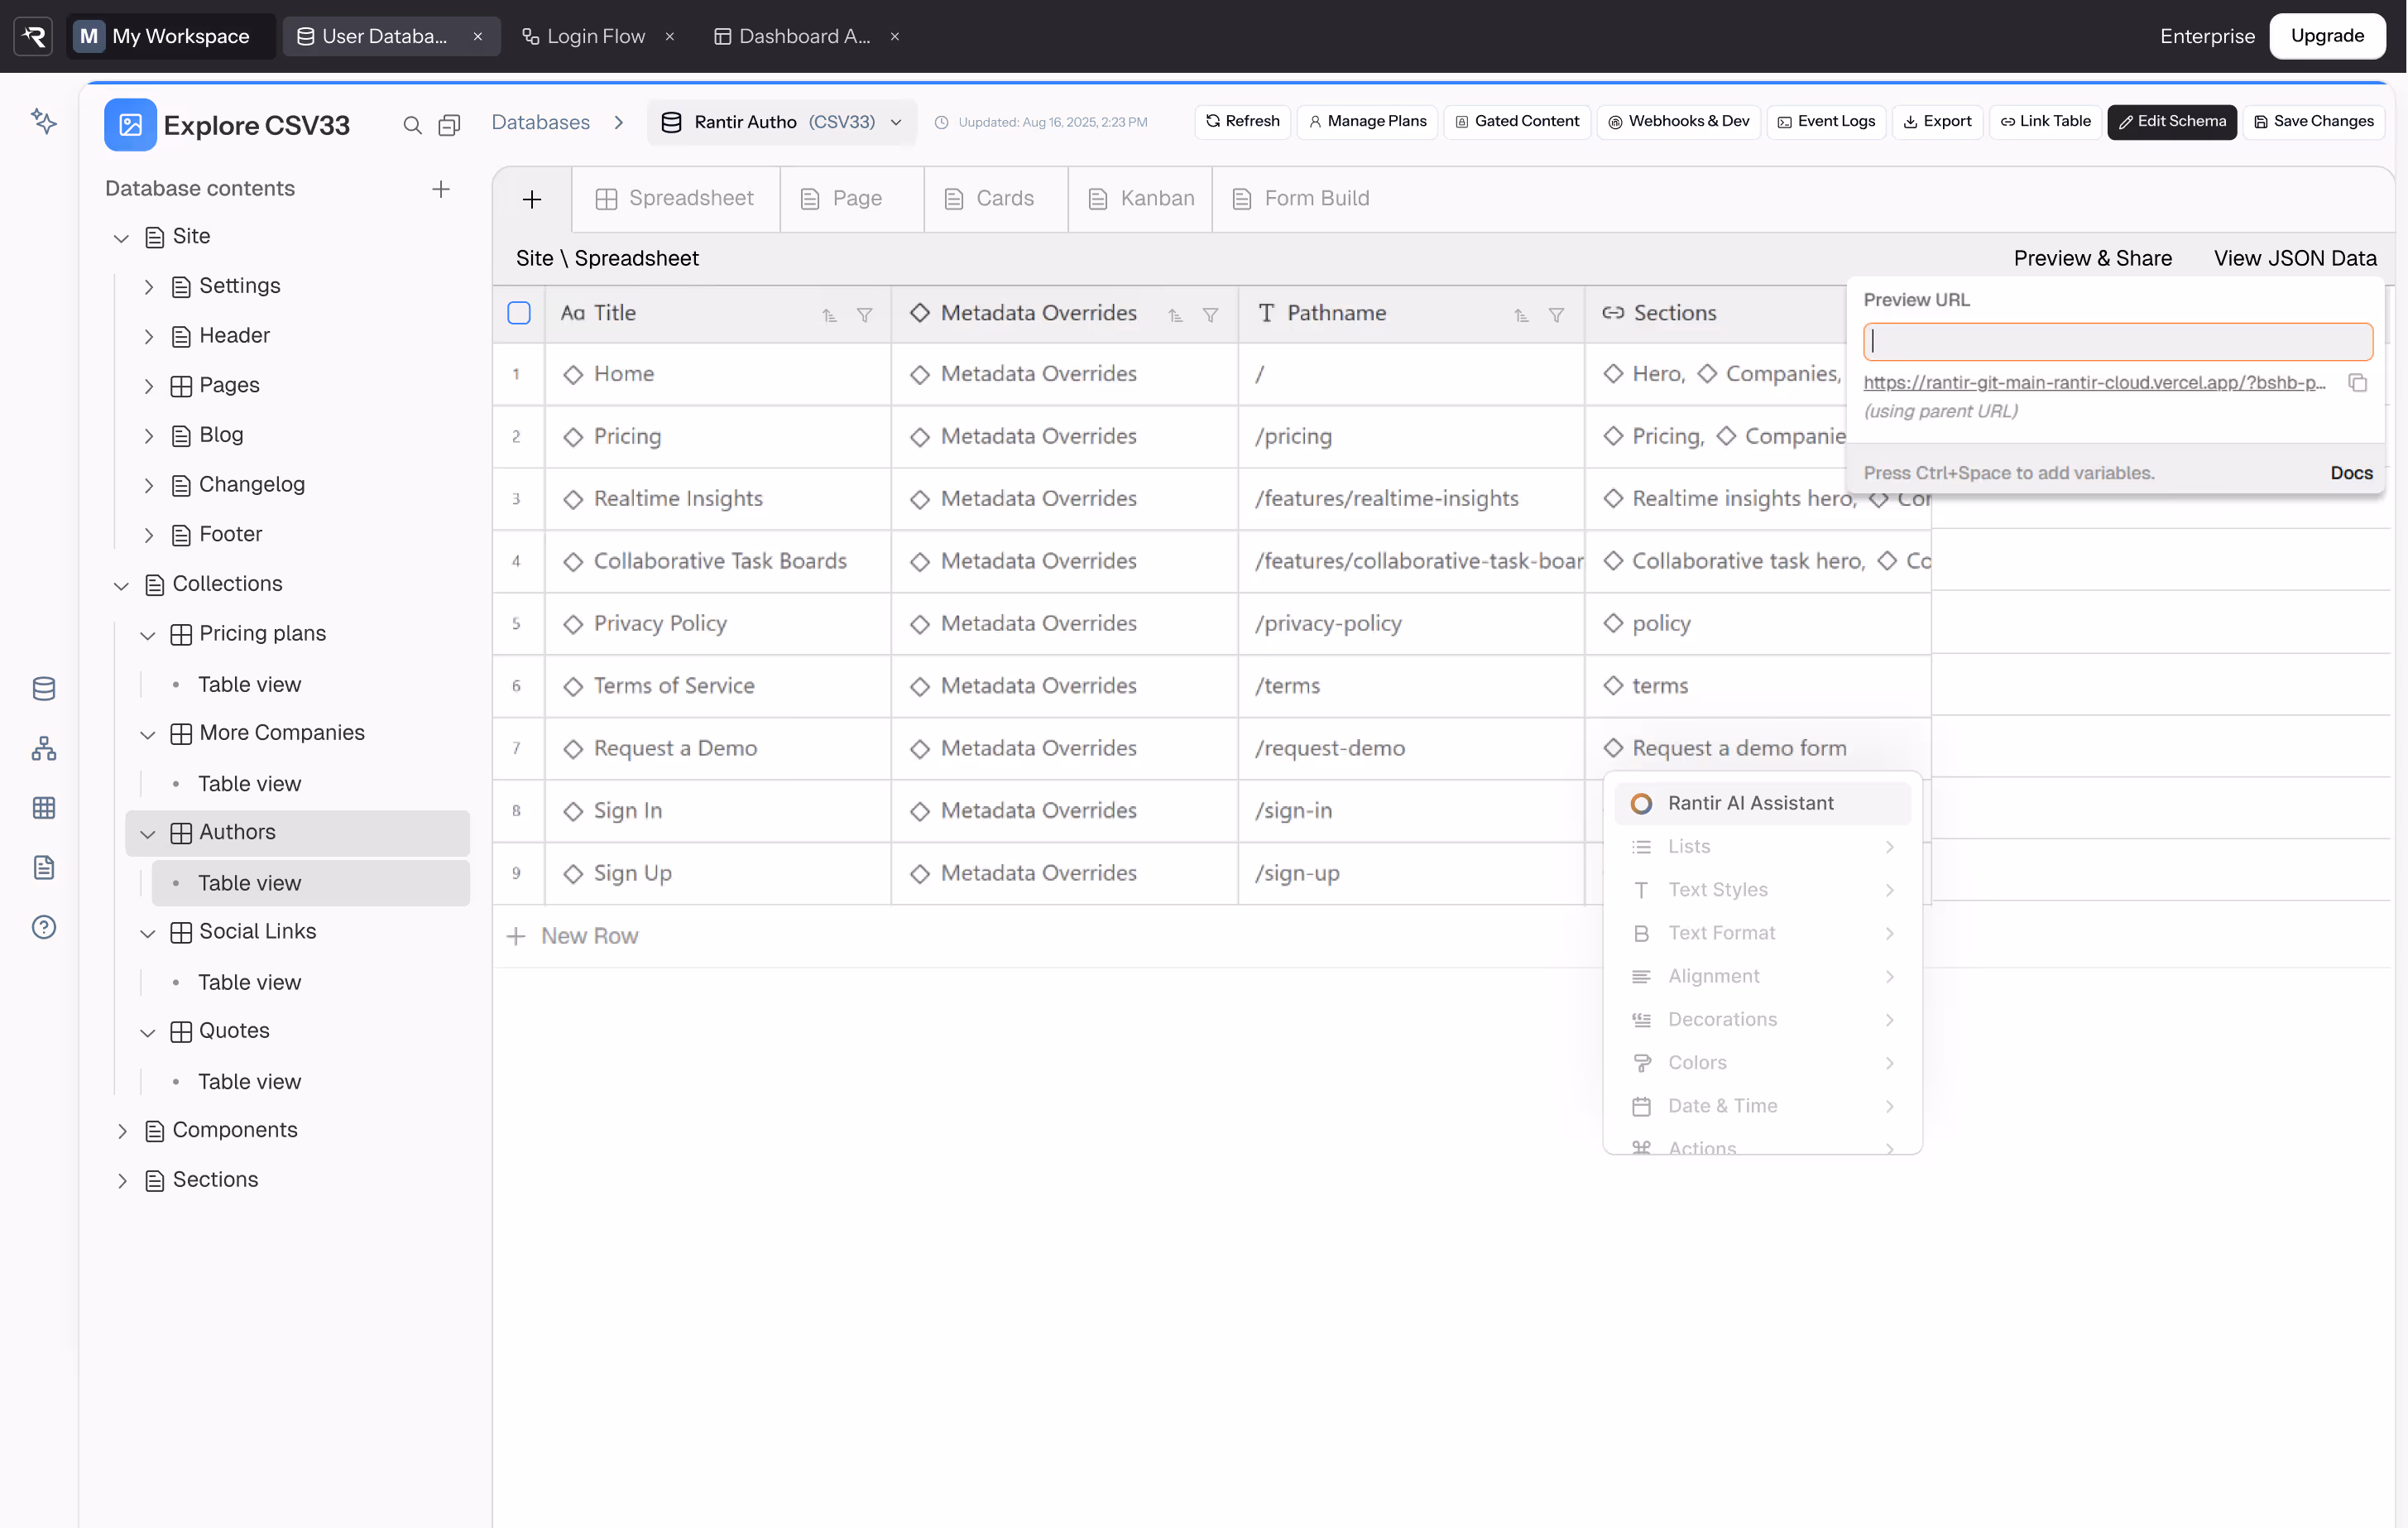Toggle the select-all checkbox in table header
This screenshot has width=2408, height=1528.
(518, 313)
